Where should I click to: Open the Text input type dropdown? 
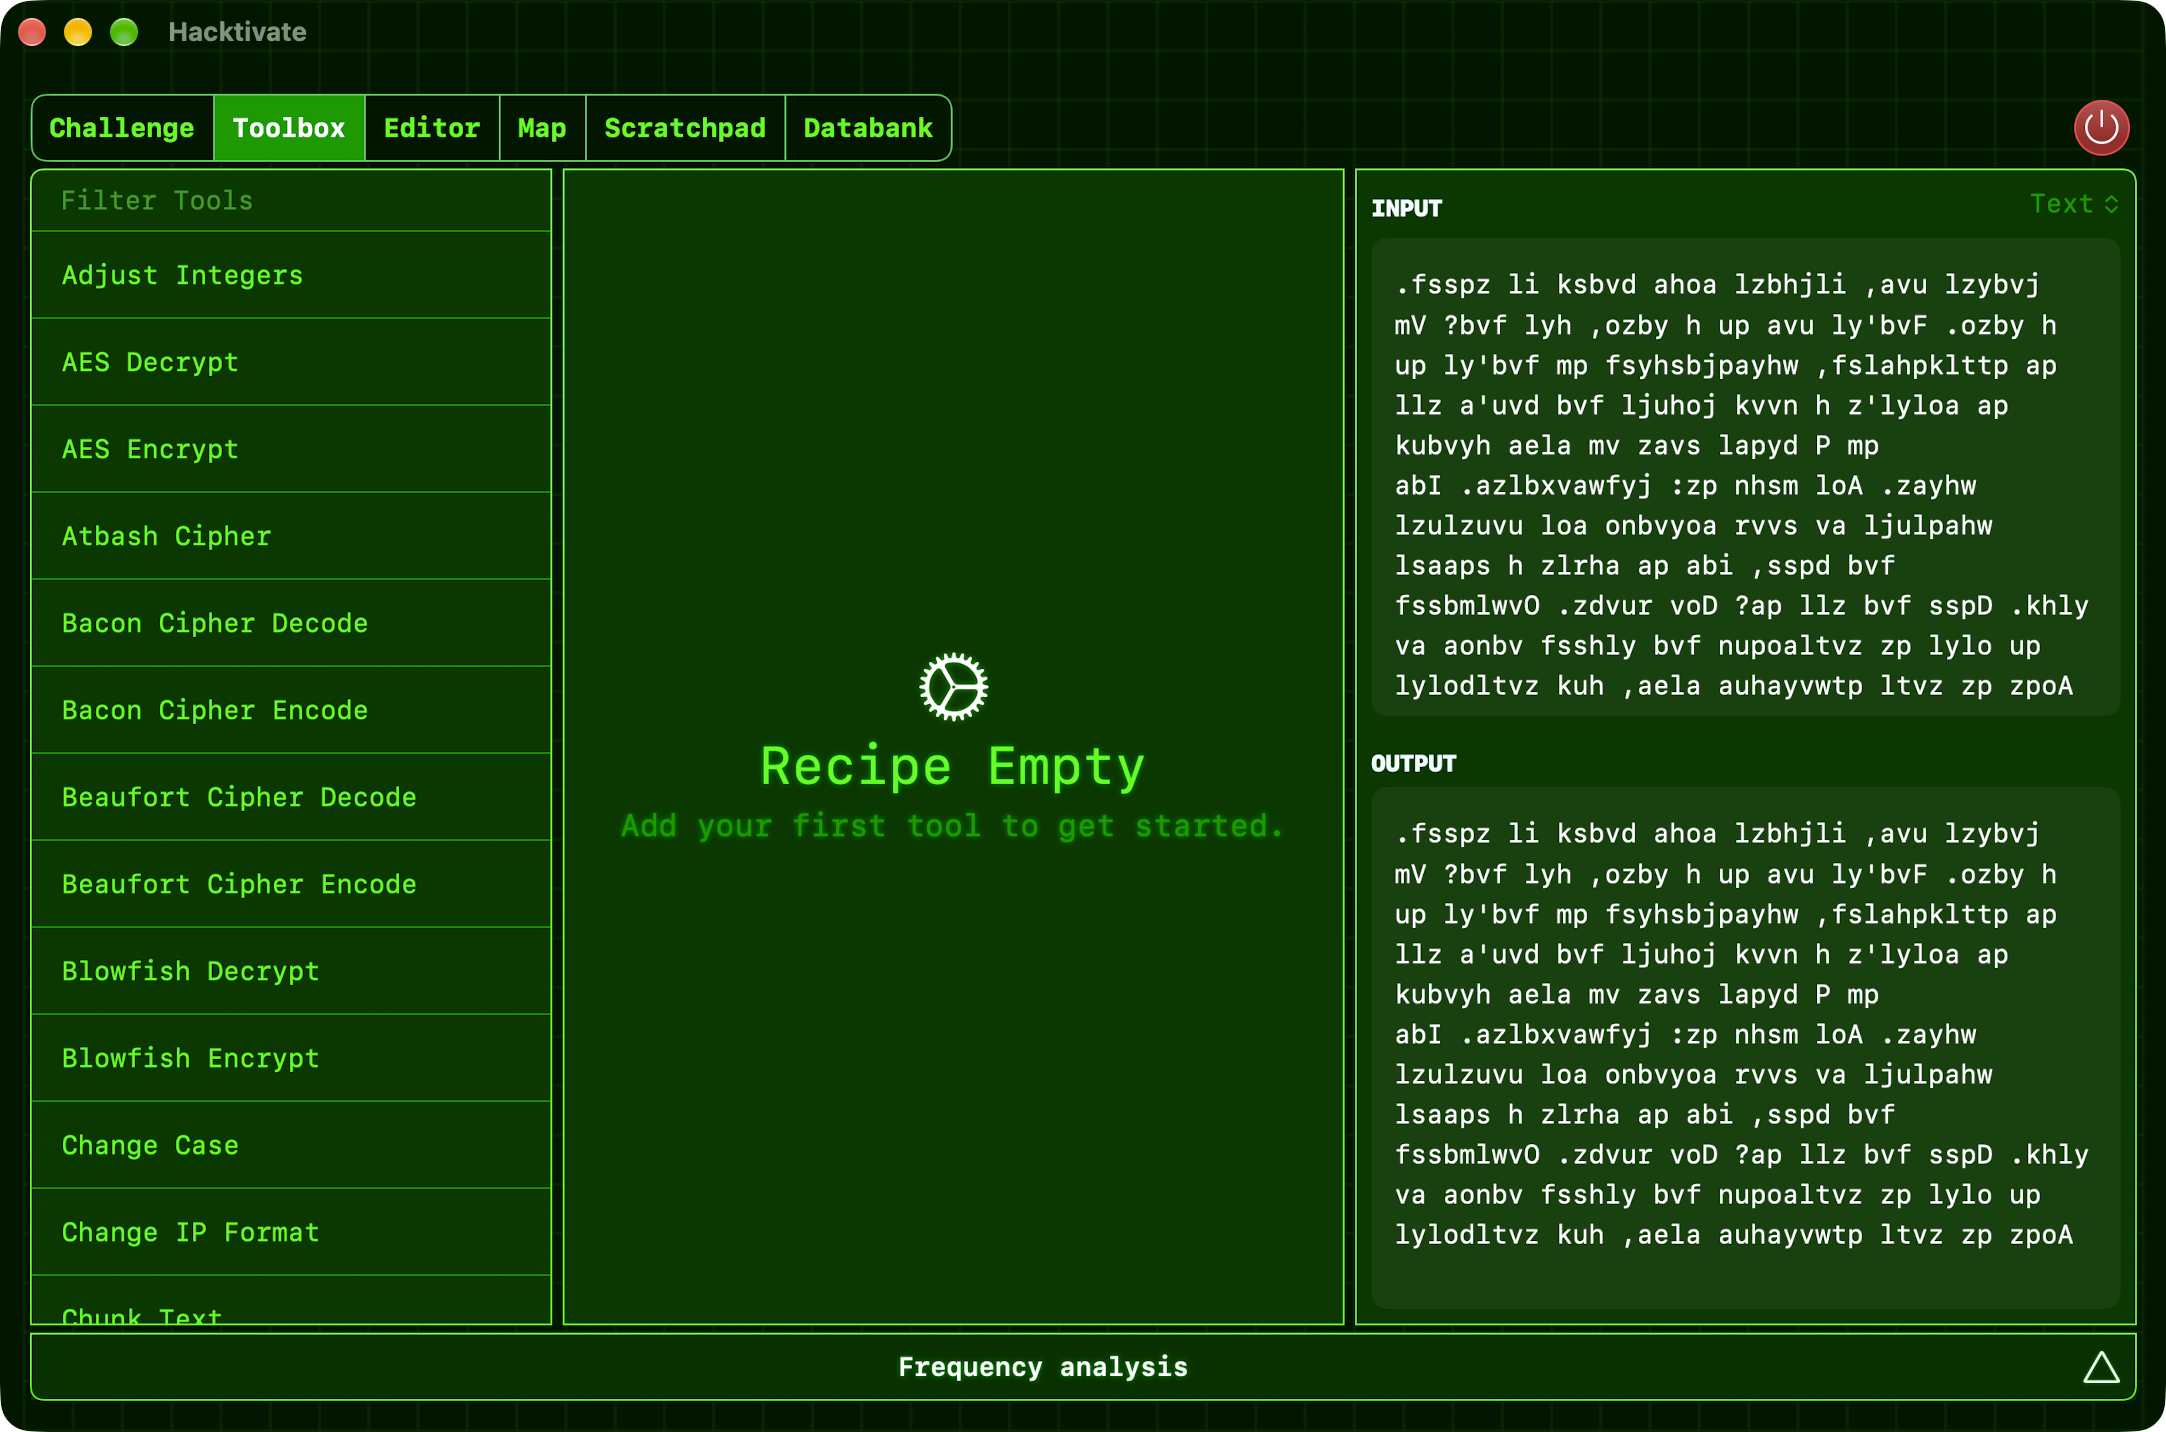click(x=2074, y=204)
